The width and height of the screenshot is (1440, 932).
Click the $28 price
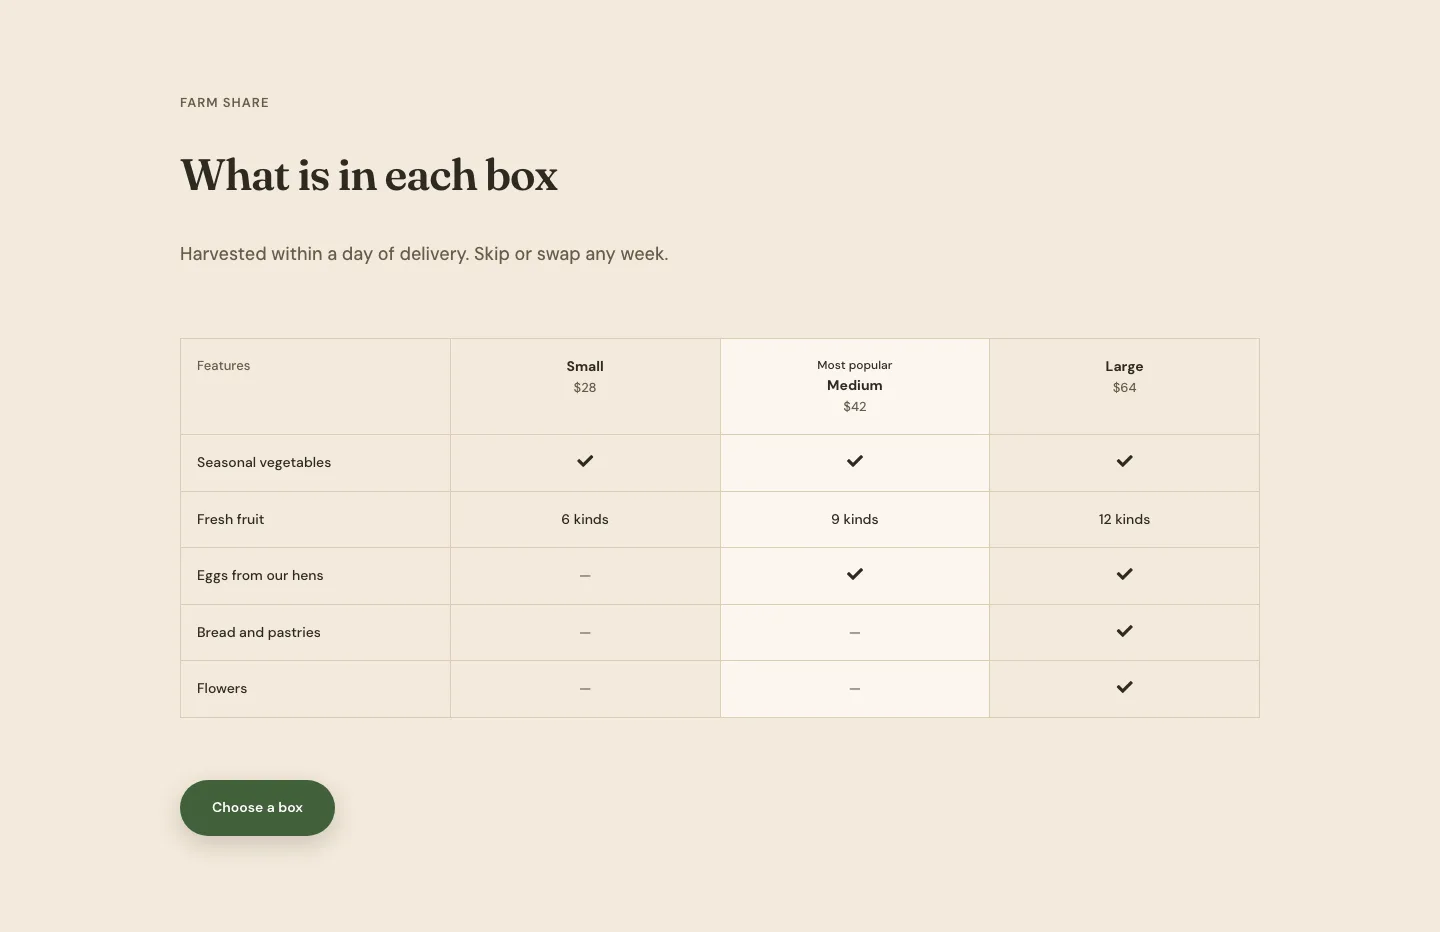[x=585, y=387]
